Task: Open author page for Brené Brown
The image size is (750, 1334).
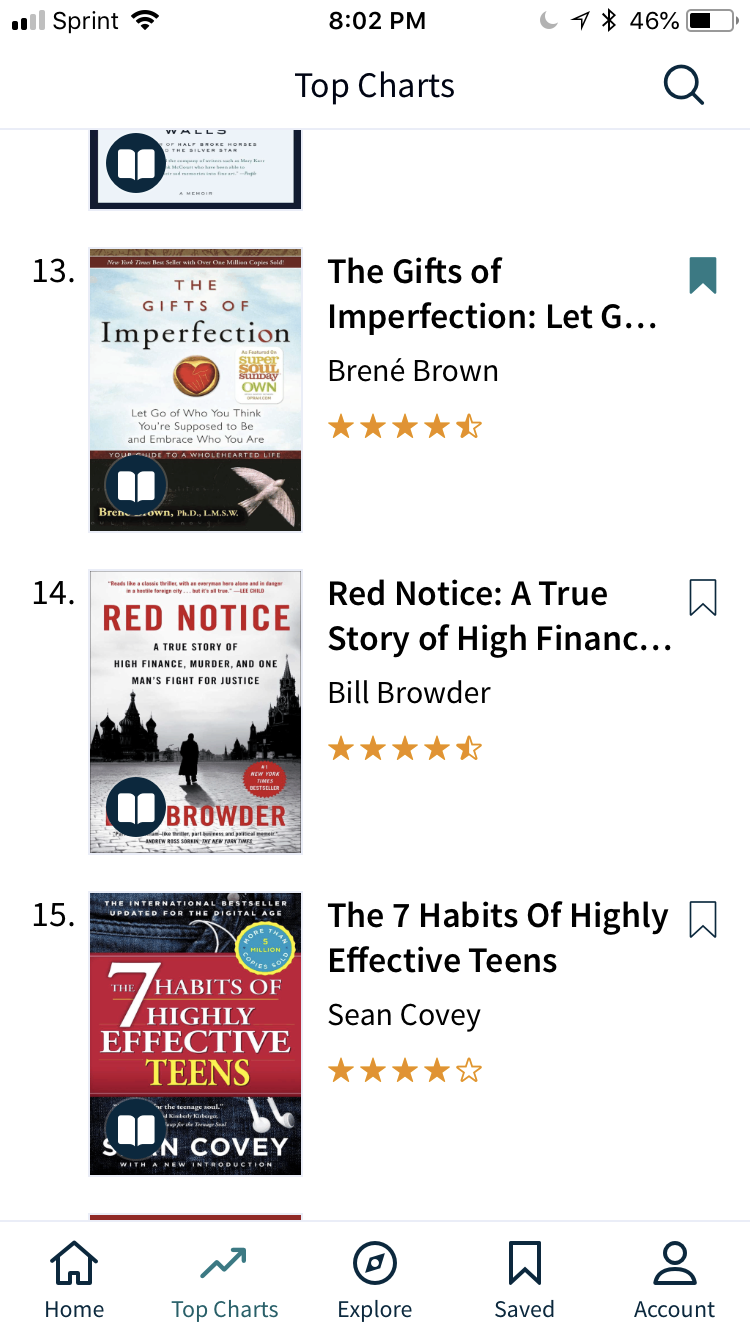Action: pos(413,370)
